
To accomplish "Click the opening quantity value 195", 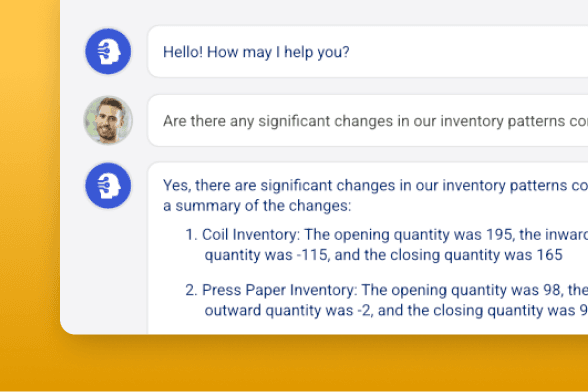I will 499,234.
